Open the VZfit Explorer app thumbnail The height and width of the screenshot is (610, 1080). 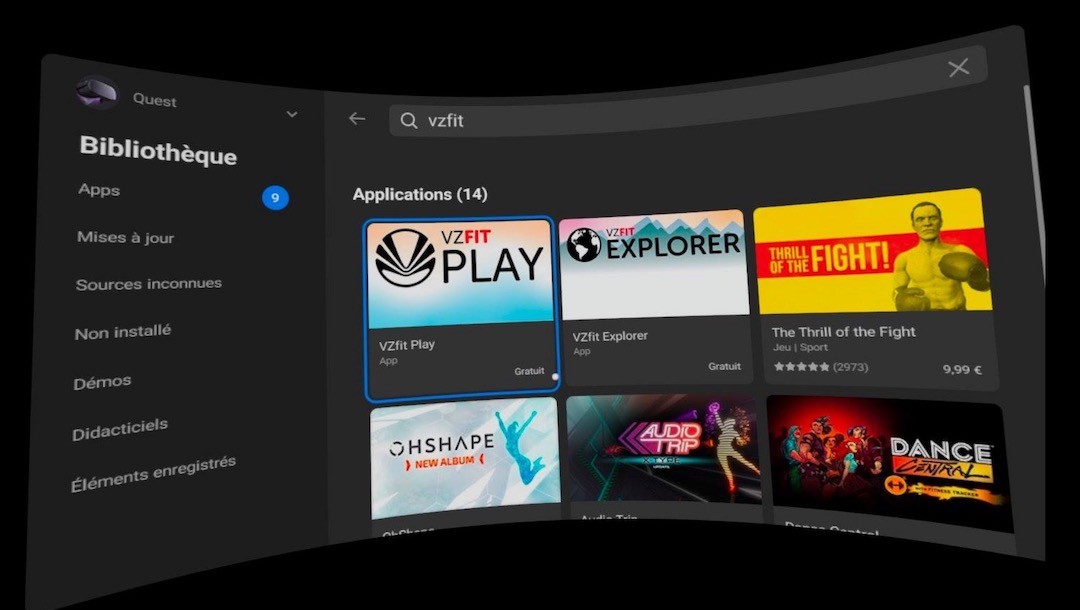pos(654,265)
